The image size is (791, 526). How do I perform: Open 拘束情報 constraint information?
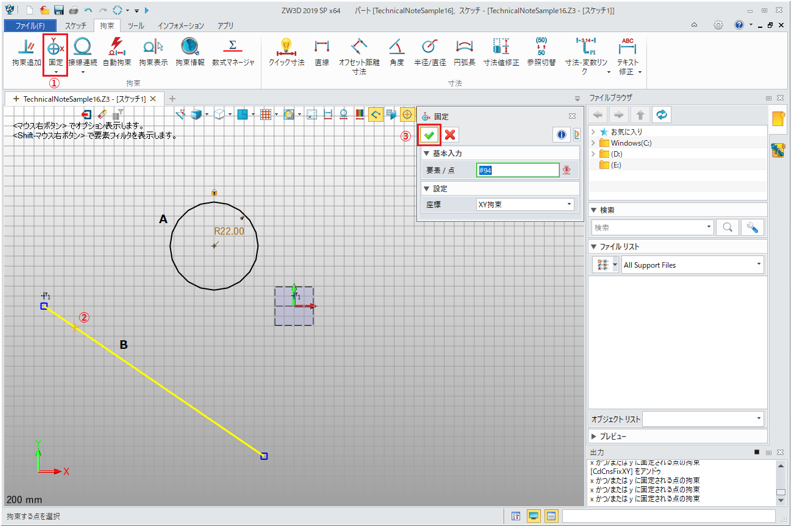190,52
